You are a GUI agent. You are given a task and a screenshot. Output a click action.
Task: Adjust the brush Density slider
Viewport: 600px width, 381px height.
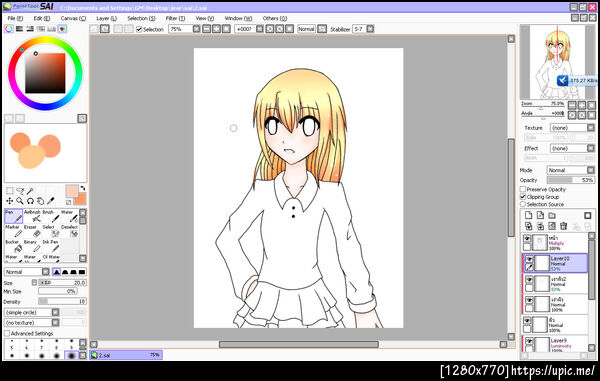(62, 301)
